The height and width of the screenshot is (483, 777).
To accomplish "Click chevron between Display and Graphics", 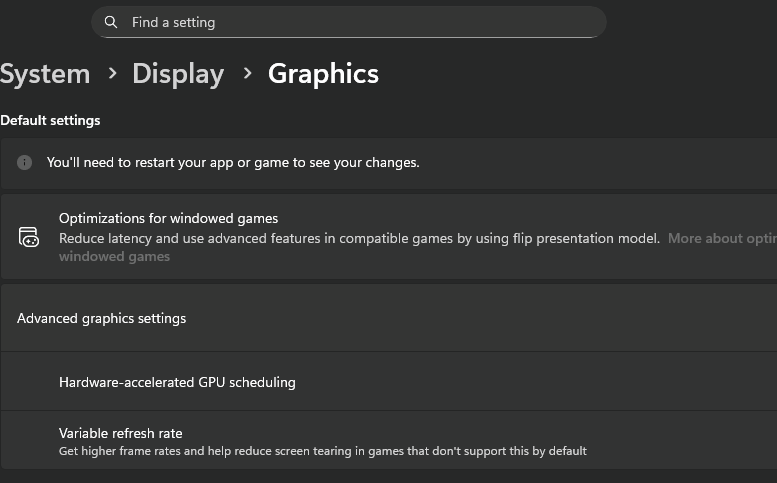I will tap(246, 74).
